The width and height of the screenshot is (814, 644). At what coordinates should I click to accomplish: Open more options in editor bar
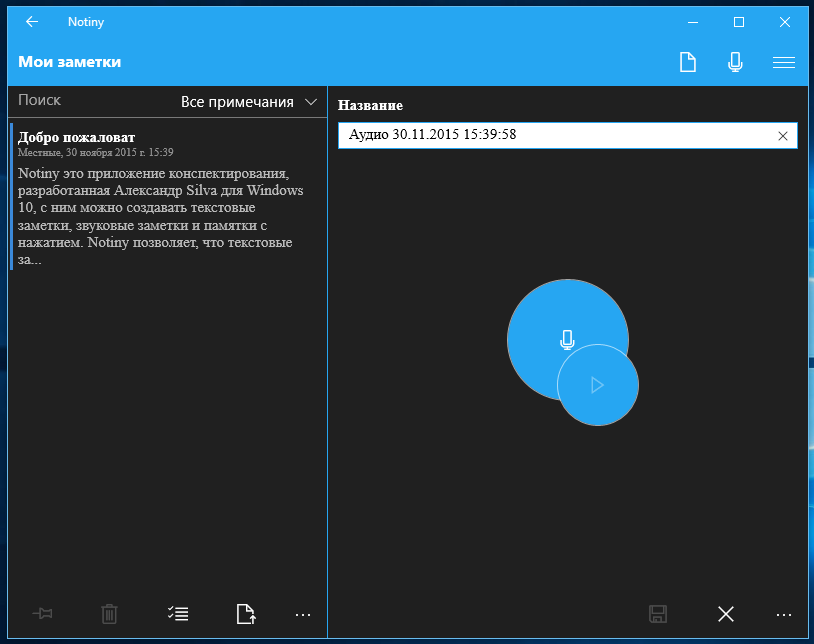pyautogui.click(x=784, y=615)
